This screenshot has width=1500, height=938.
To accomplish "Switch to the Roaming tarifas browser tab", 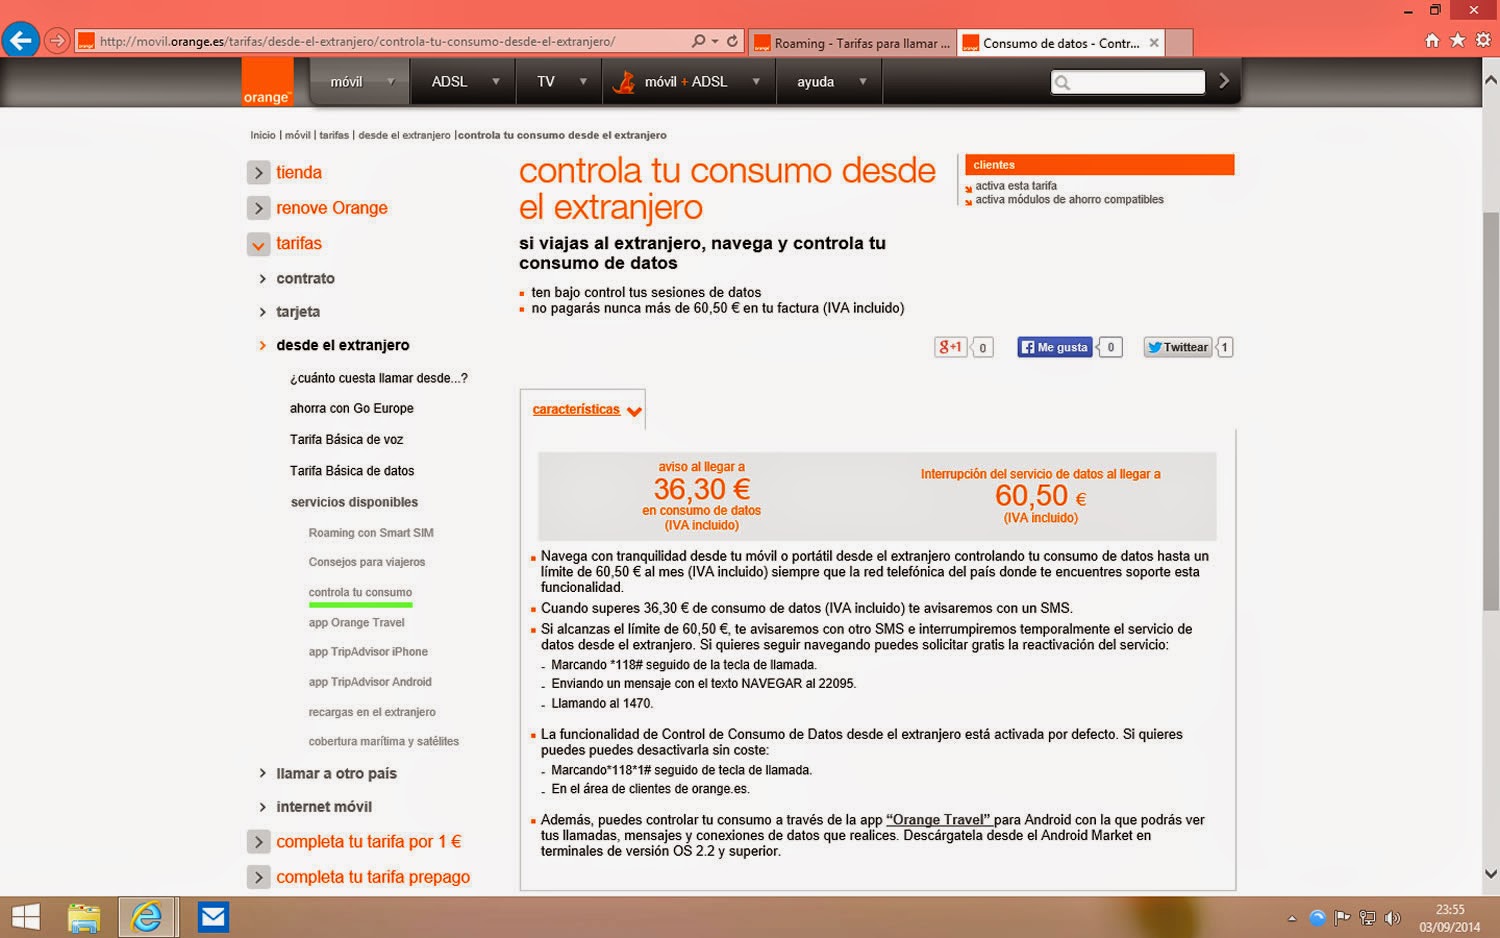I will 855,43.
